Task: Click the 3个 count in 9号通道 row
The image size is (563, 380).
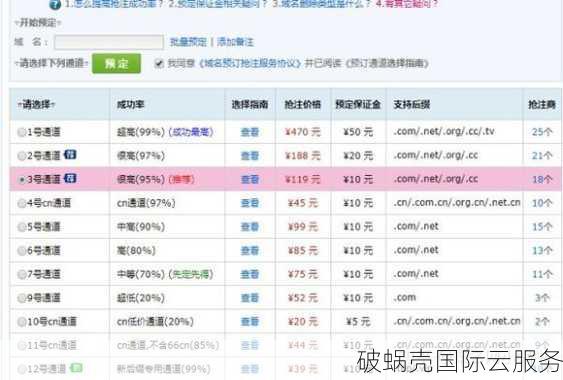Action: click(x=542, y=298)
